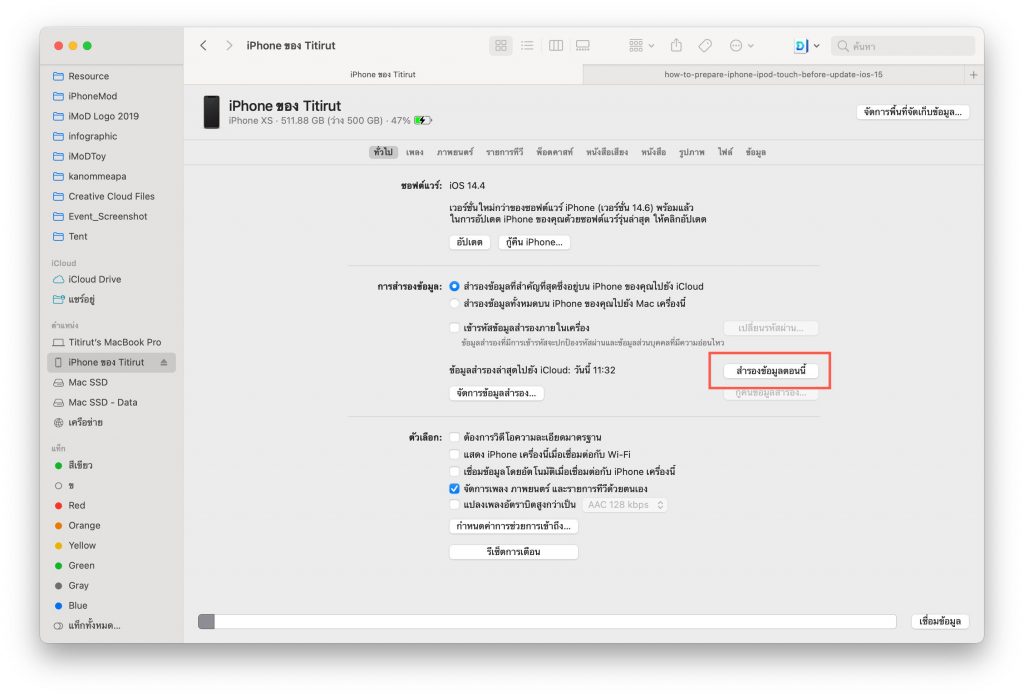Open the AAC 128 kbps bitrate dropdown

(x=625, y=505)
